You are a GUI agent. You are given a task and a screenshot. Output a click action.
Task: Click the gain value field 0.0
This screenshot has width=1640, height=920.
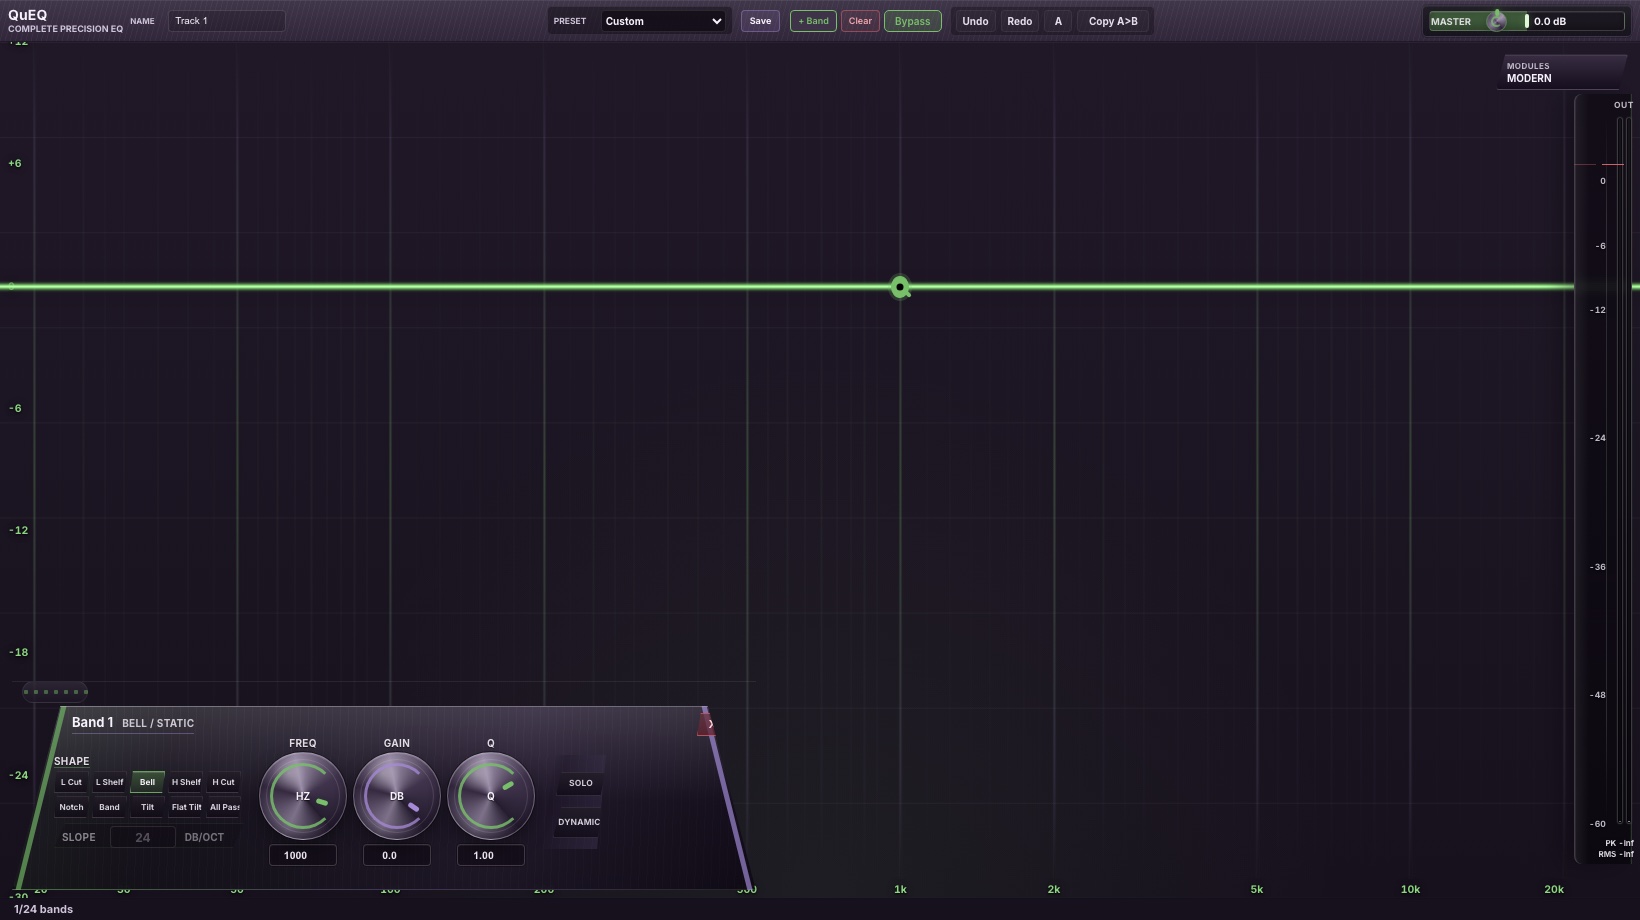tap(397, 855)
